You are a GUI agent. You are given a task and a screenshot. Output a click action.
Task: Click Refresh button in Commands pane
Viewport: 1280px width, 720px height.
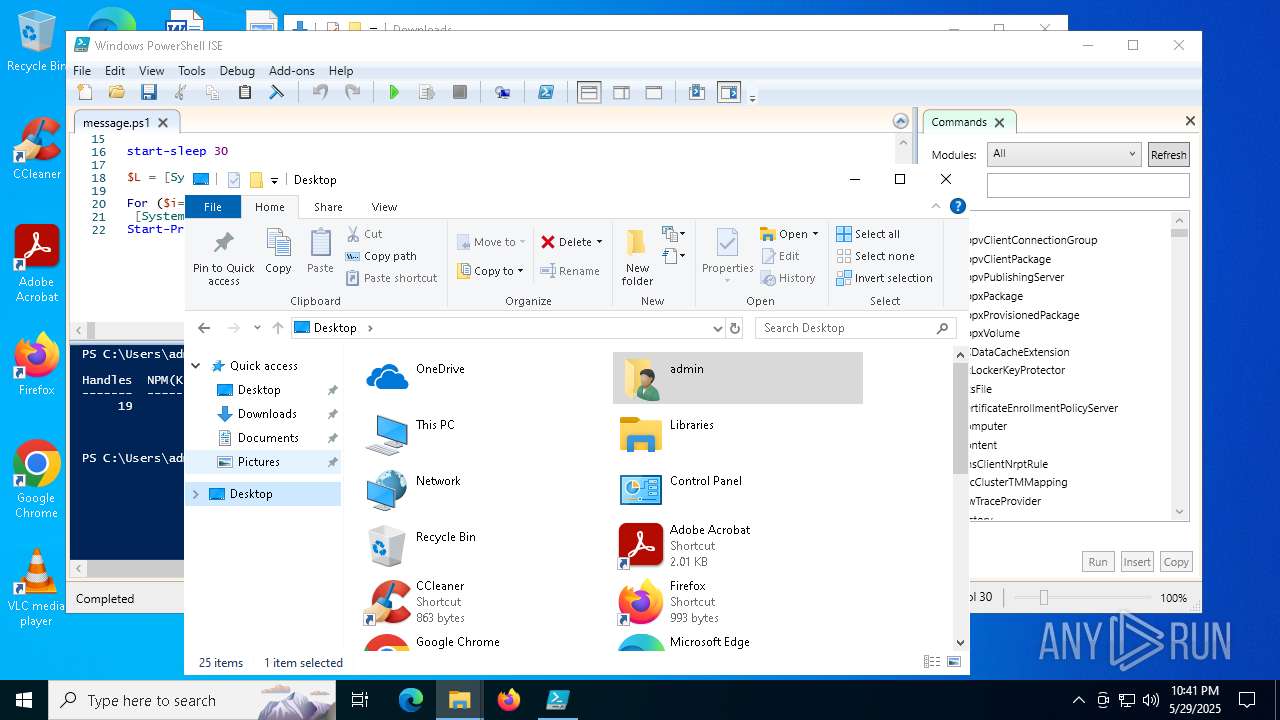pos(1168,154)
